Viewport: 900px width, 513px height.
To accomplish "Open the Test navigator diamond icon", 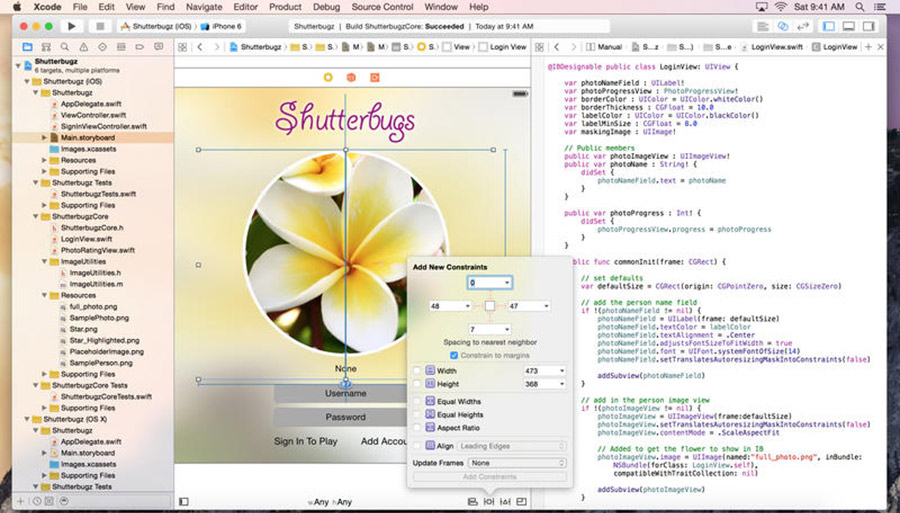I will coord(102,47).
